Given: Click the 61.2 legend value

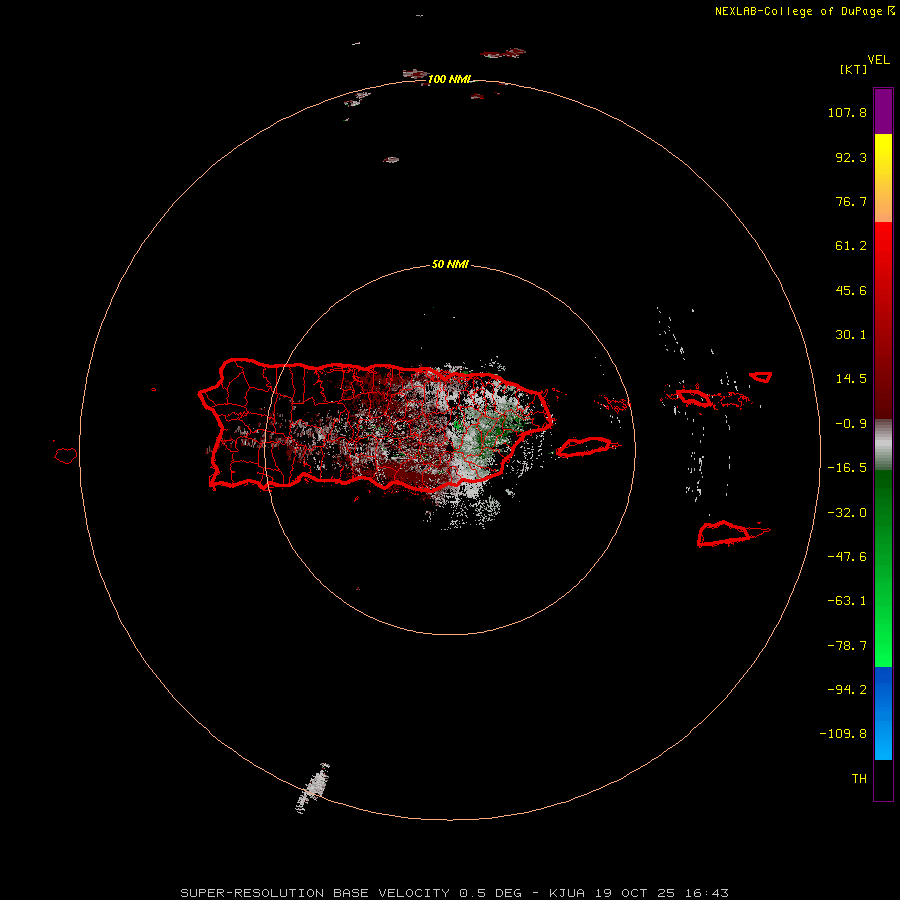Looking at the screenshot, I should pos(851,246).
